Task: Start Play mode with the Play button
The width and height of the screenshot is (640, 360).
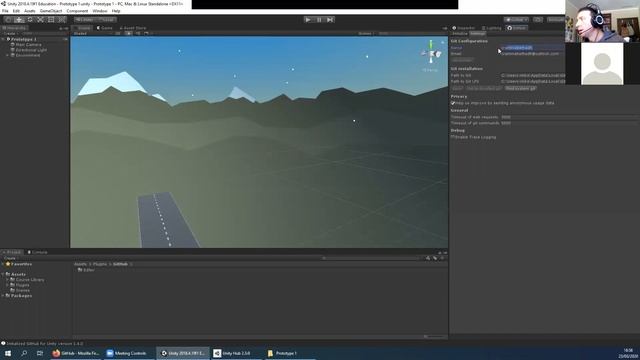Action: point(308,20)
